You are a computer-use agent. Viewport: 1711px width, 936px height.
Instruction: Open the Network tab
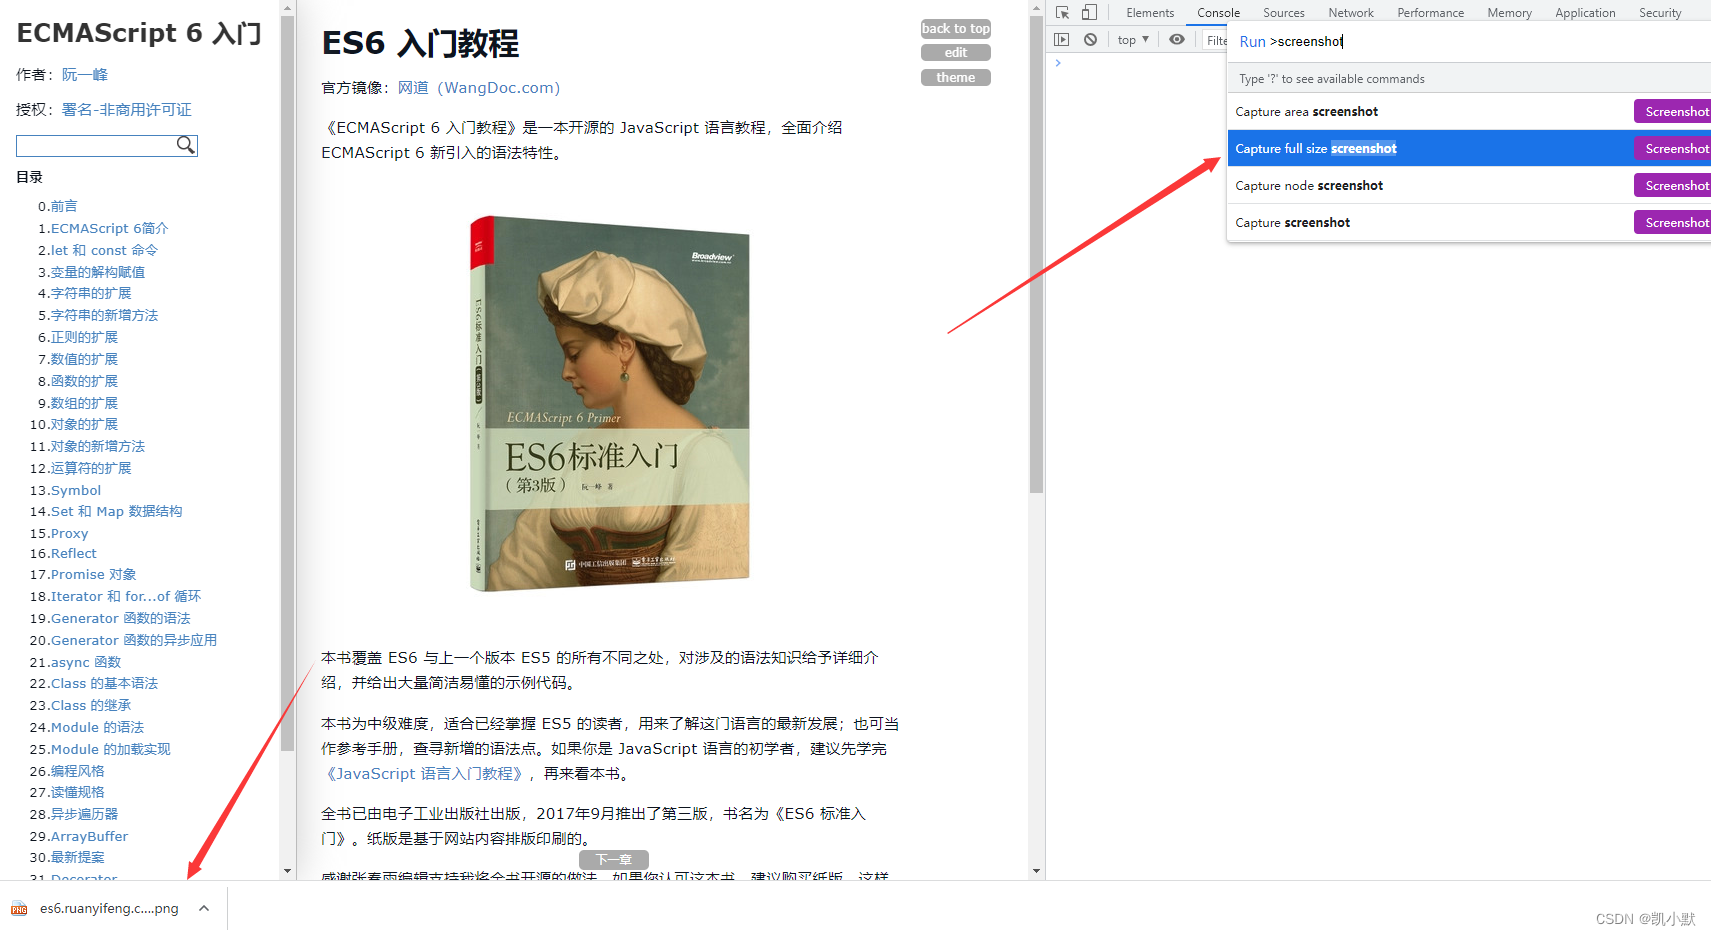[x=1351, y=13]
